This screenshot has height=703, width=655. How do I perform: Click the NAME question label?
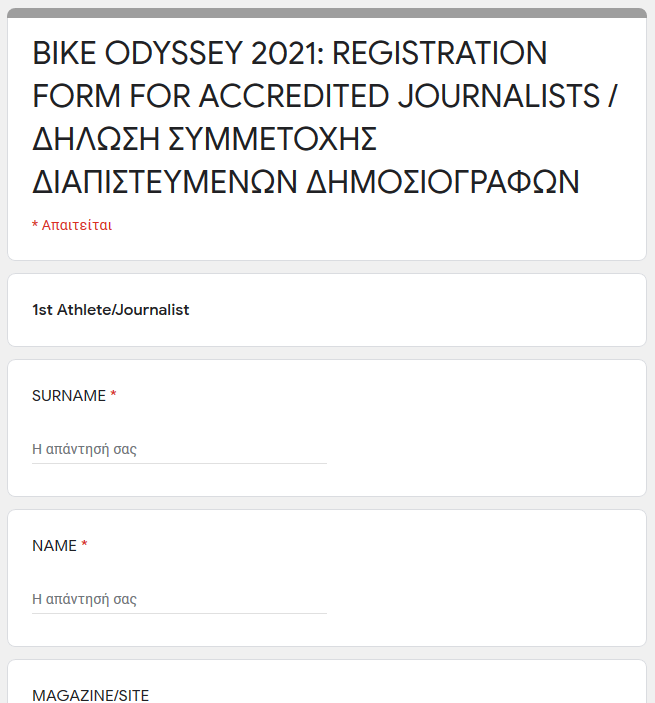coord(54,546)
